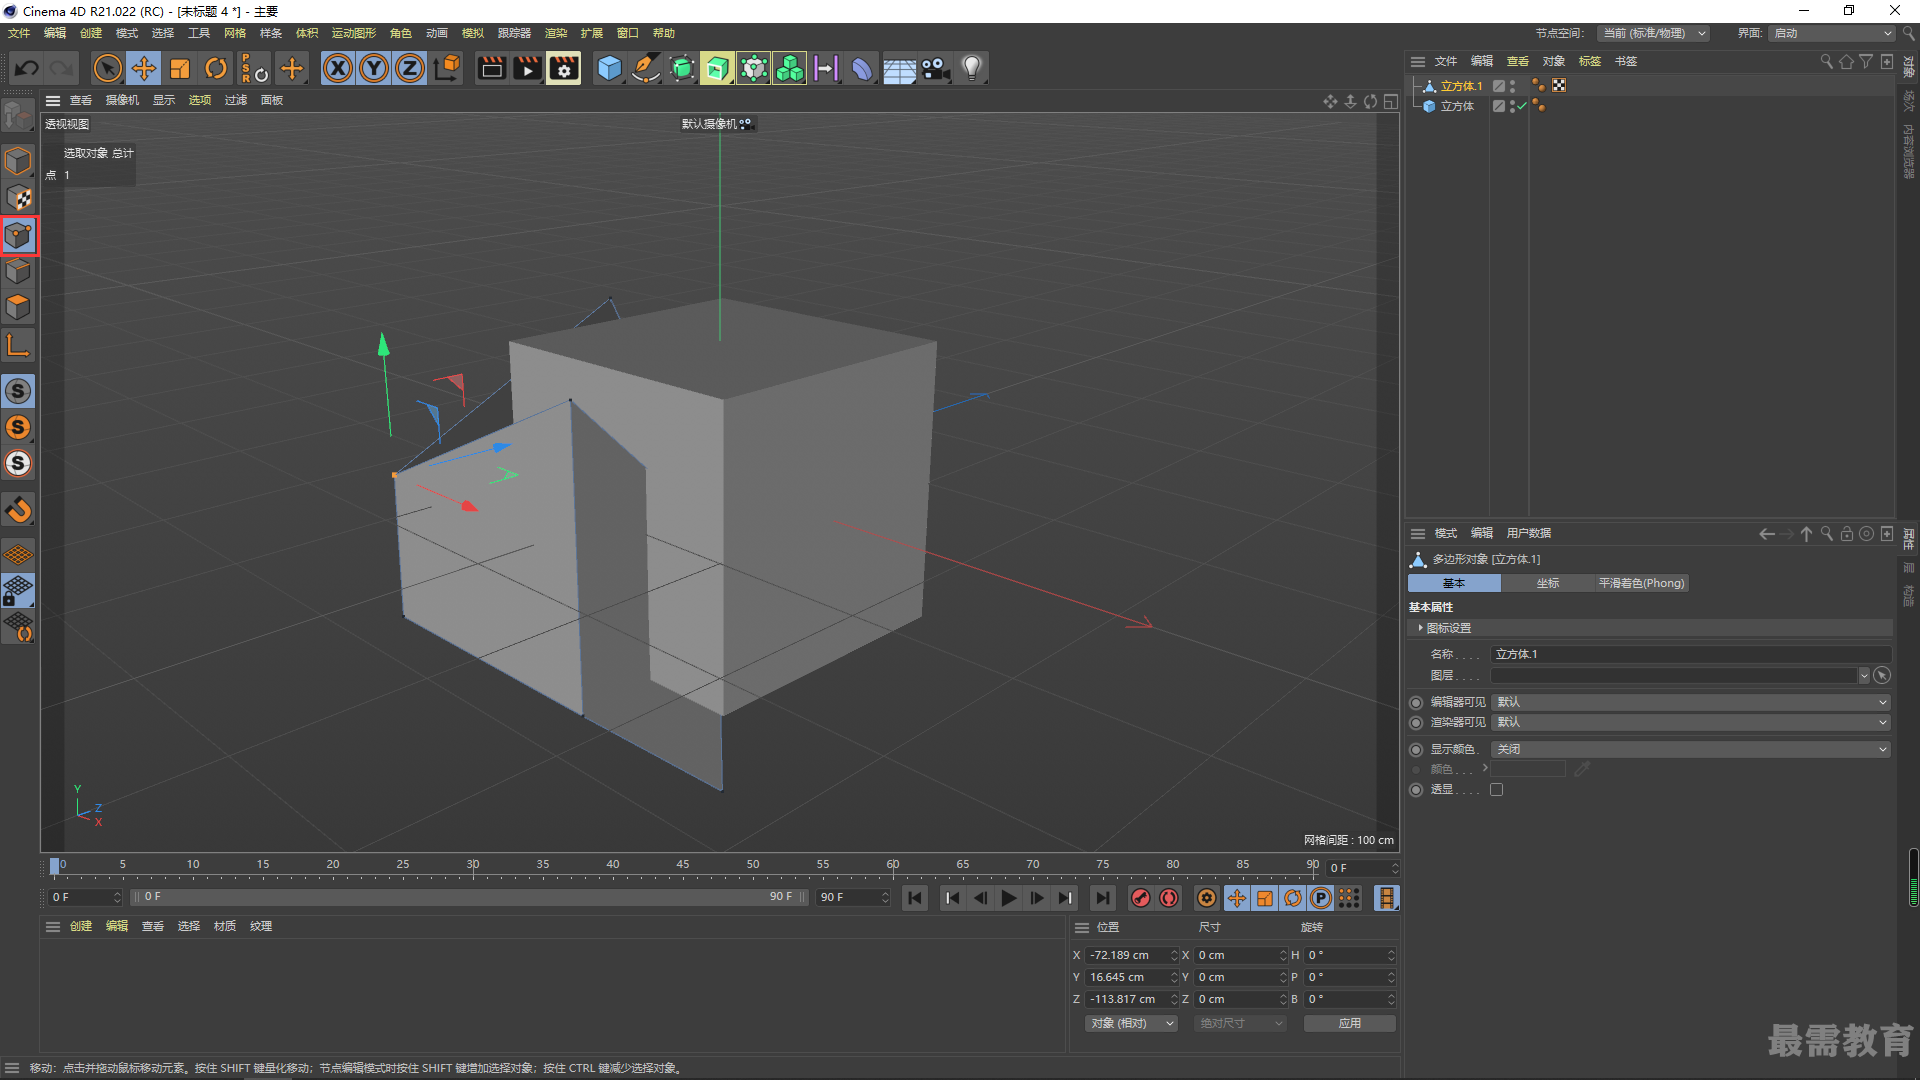Switch to Points mode
Viewport: 1920px width, 1080px height.
point(18,236)
